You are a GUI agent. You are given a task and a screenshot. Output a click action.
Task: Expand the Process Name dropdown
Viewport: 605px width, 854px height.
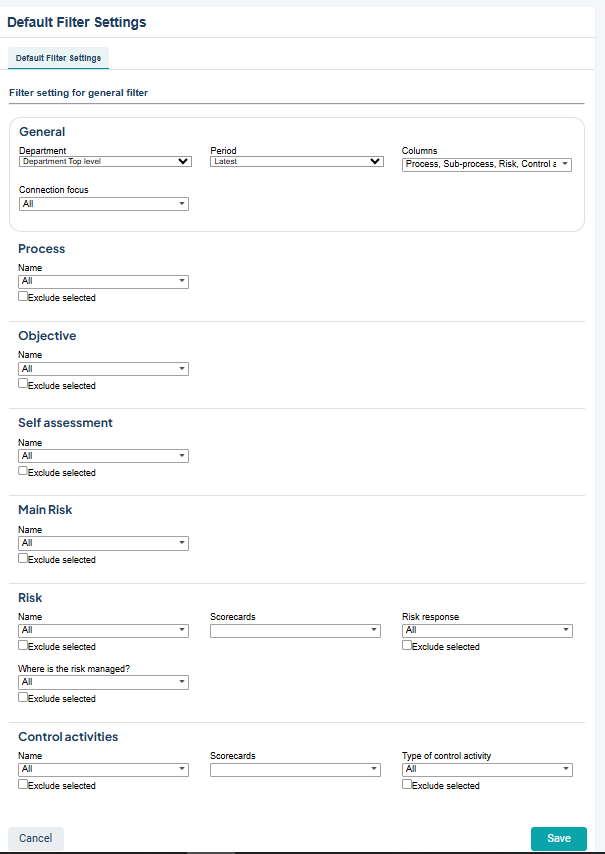[104, 282]
